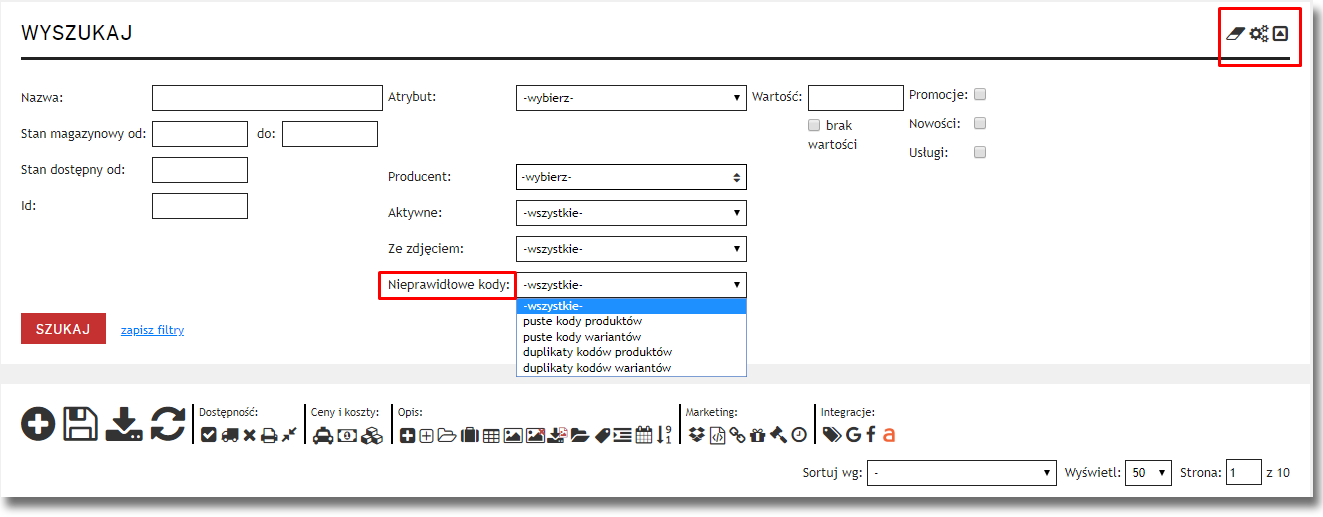Click the large plus icon to add a product

38,424
